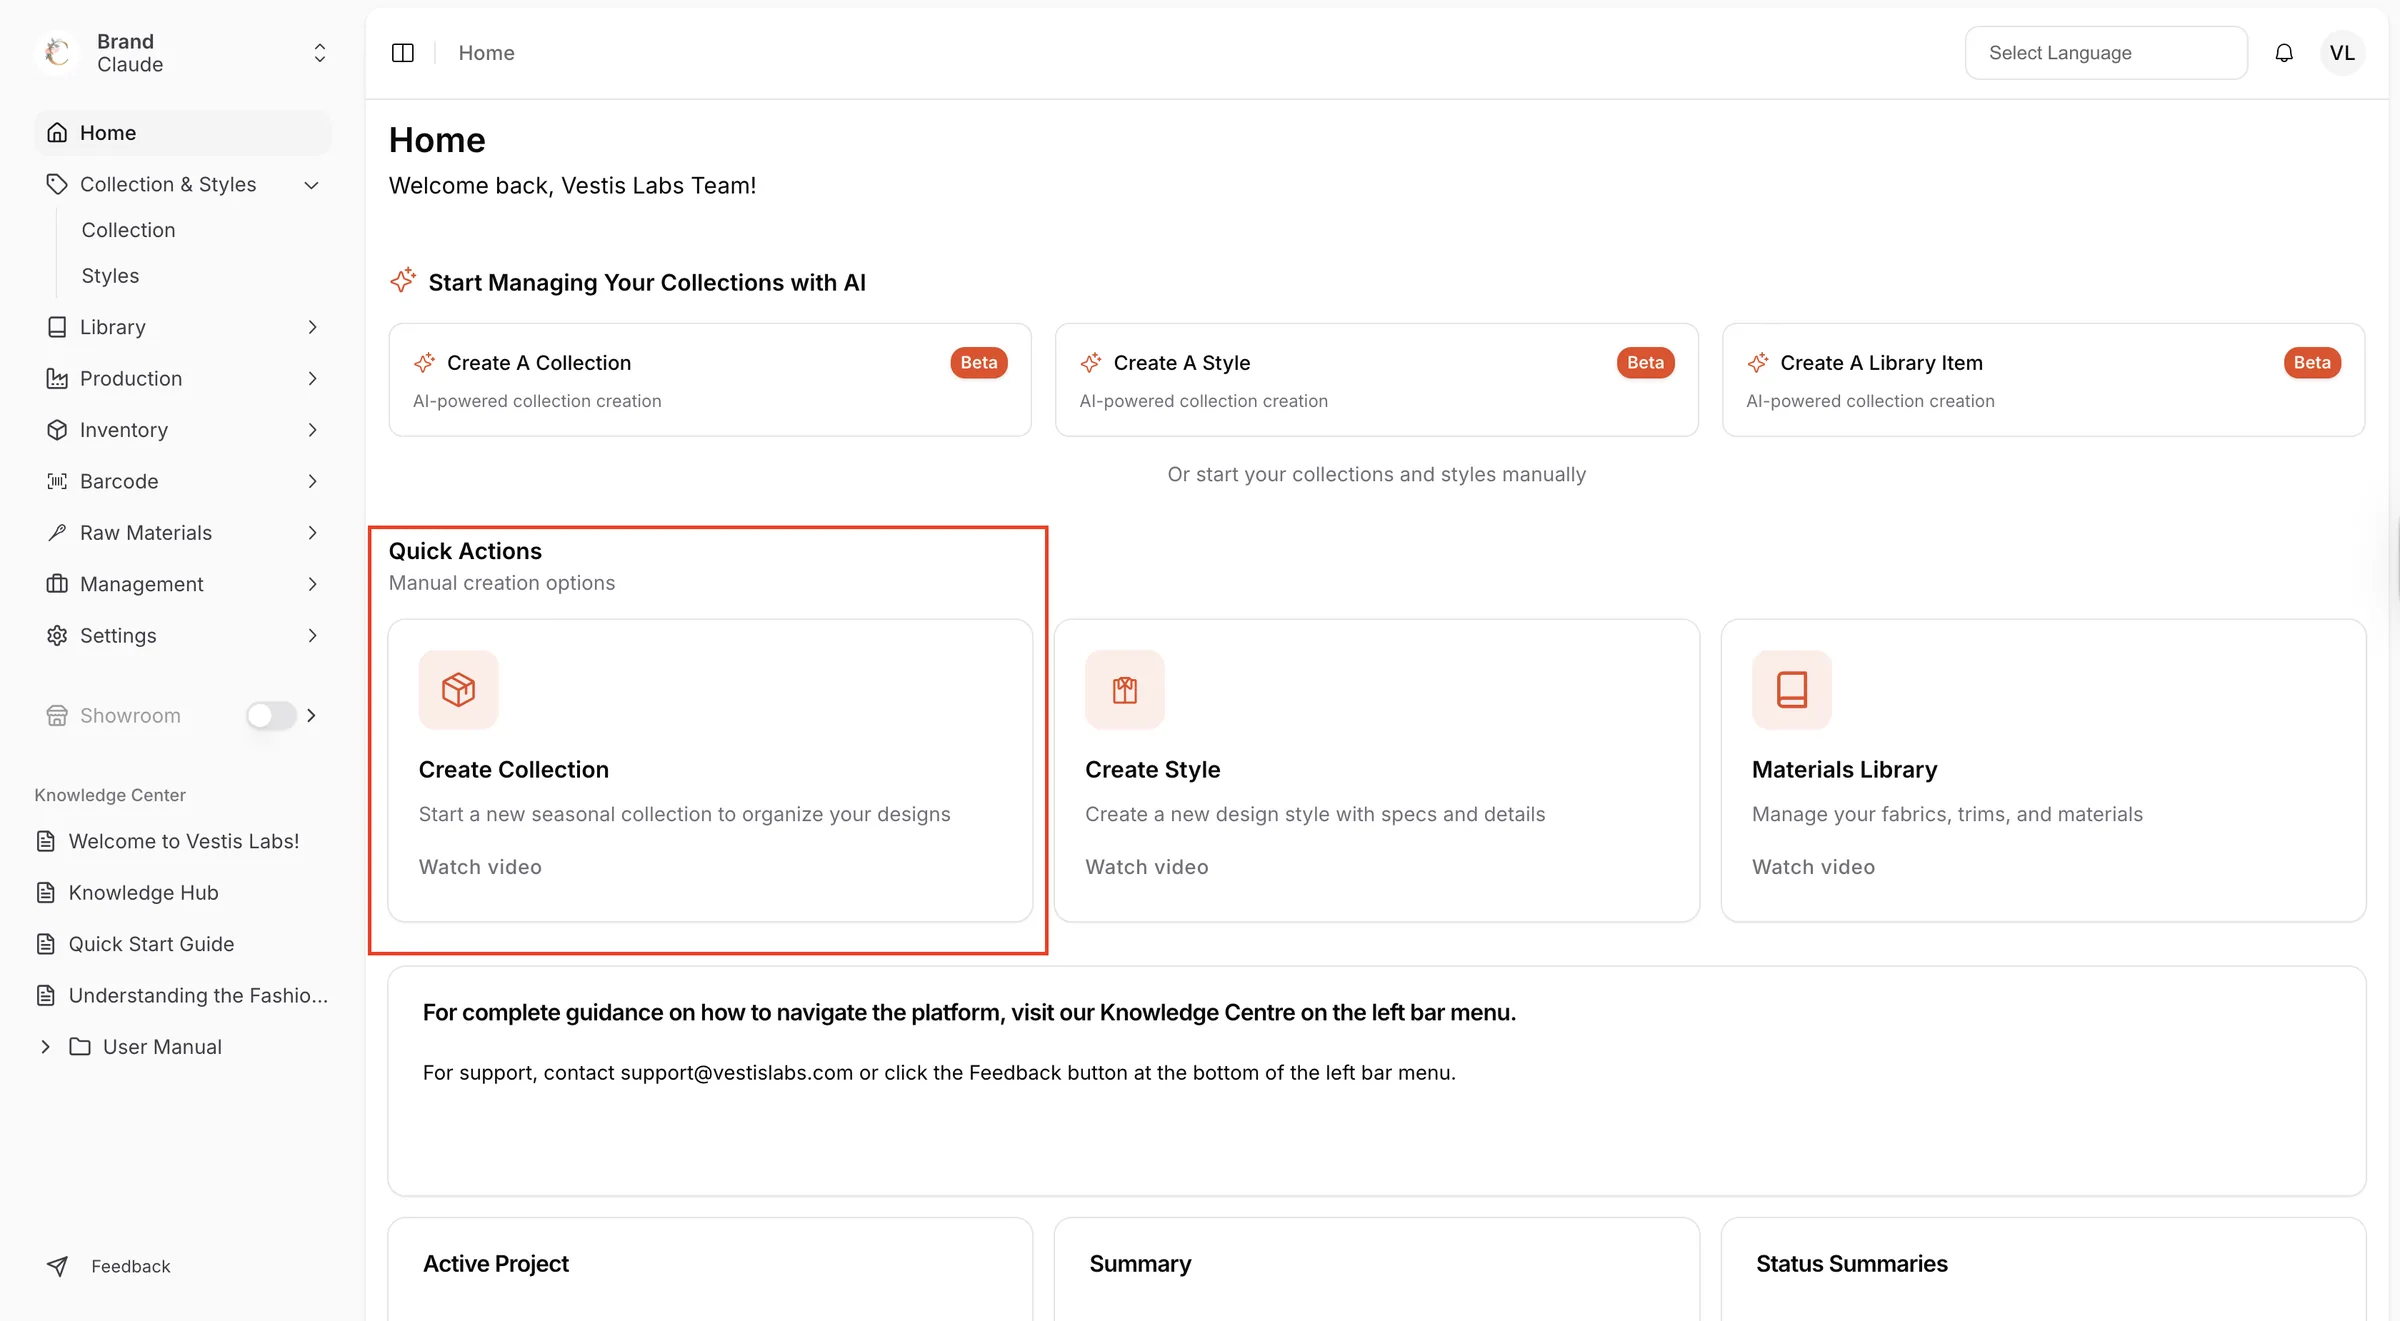This screenshot has width=2400, height=1321.
Task: Click the Create Style shirt icon
Action: (x=1125, y=690)
